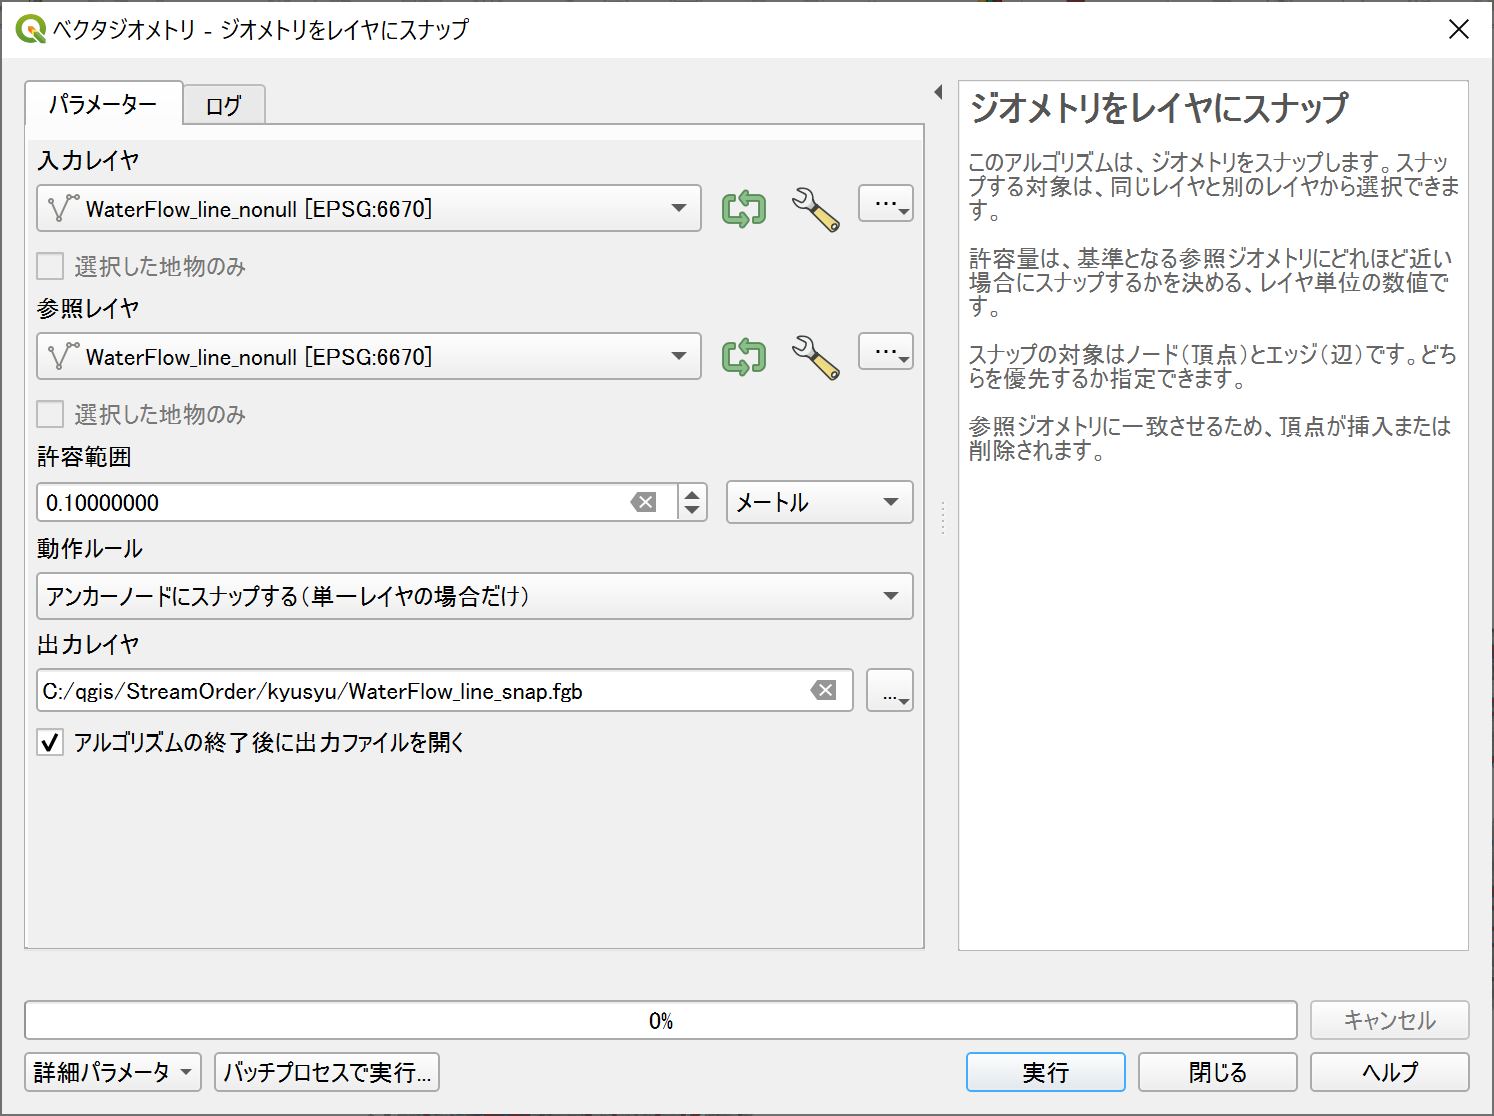Clear the 出力レイヤ file path
Viewport: 1494px width, 1116px height.
pos(824,690)
